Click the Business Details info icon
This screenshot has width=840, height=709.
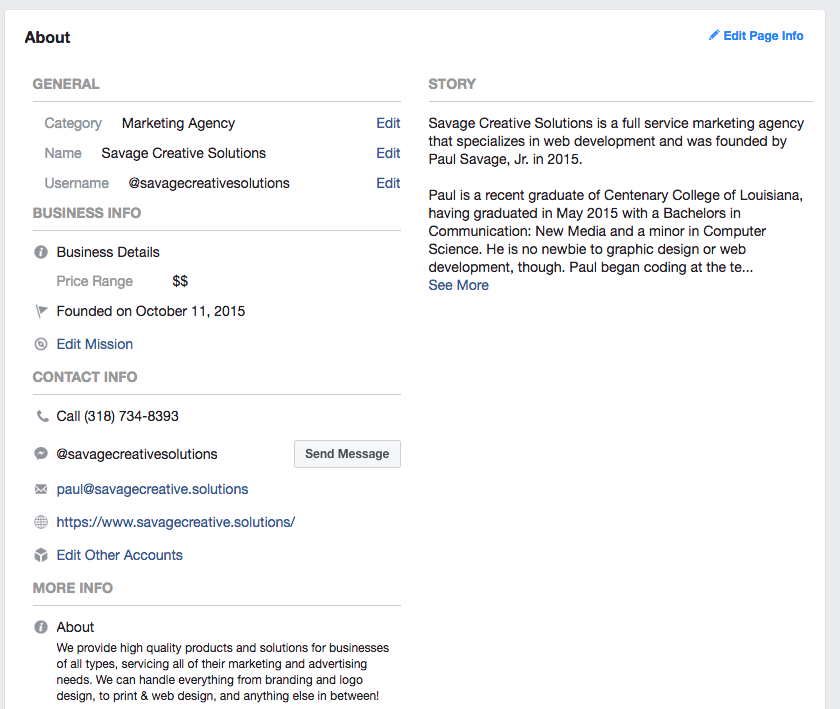point(41,252)
